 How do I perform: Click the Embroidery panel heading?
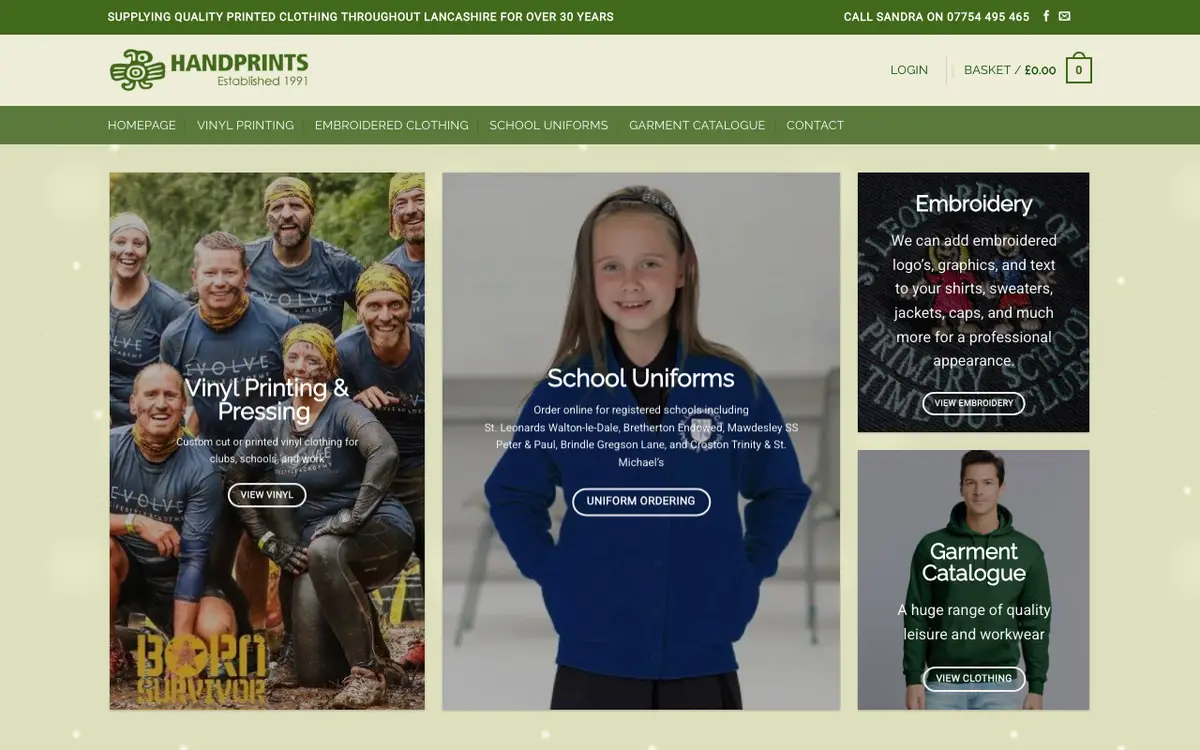973,203
